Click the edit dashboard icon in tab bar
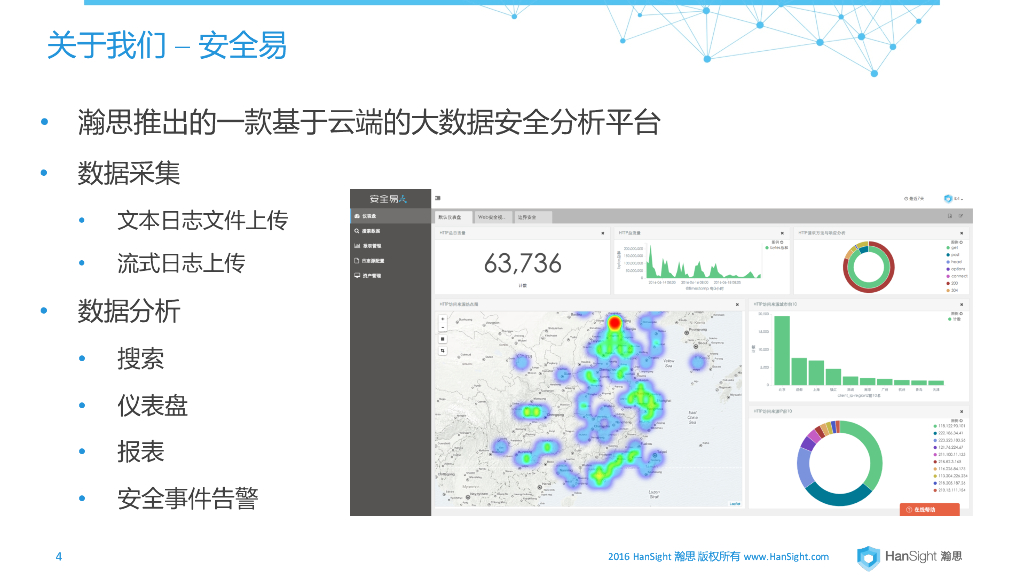This screenshot has height=577, width=1024. 961,216
